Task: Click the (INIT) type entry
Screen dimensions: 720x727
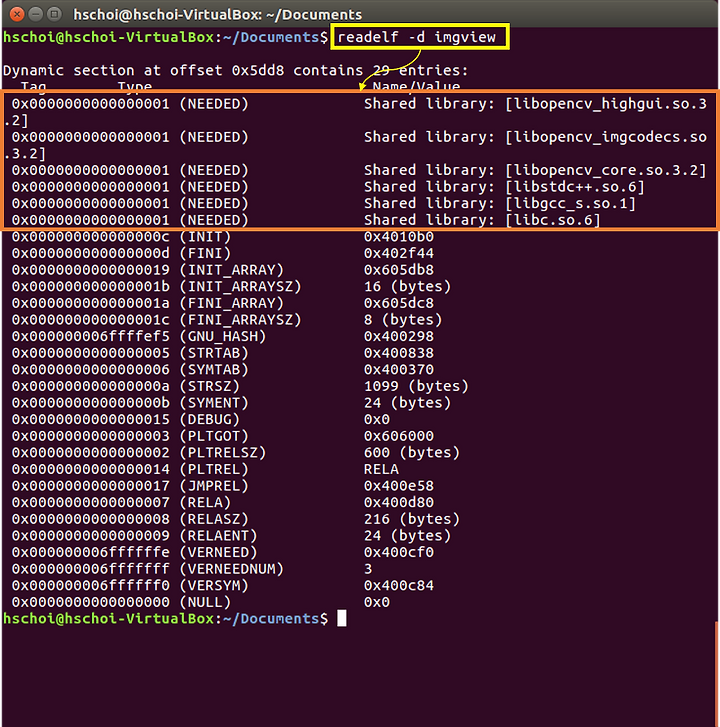Action: tap(205, 237)
